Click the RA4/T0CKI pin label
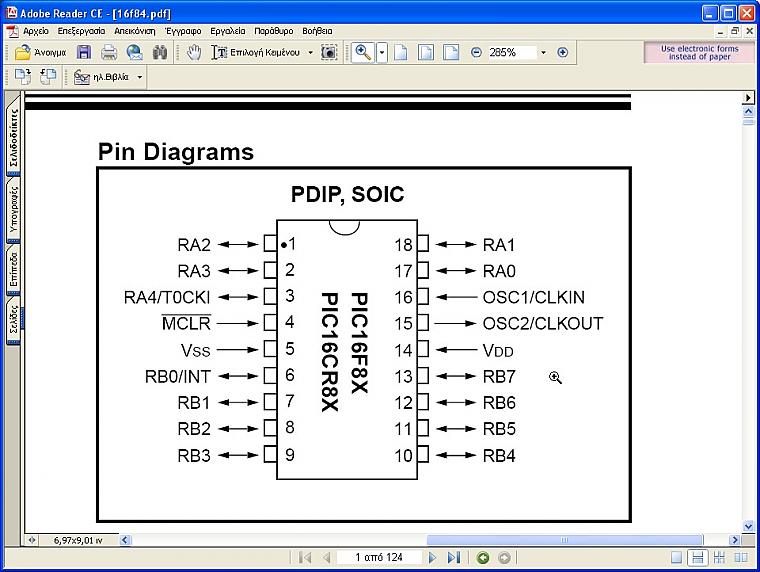760x572 pixels. tap(167, 297)
